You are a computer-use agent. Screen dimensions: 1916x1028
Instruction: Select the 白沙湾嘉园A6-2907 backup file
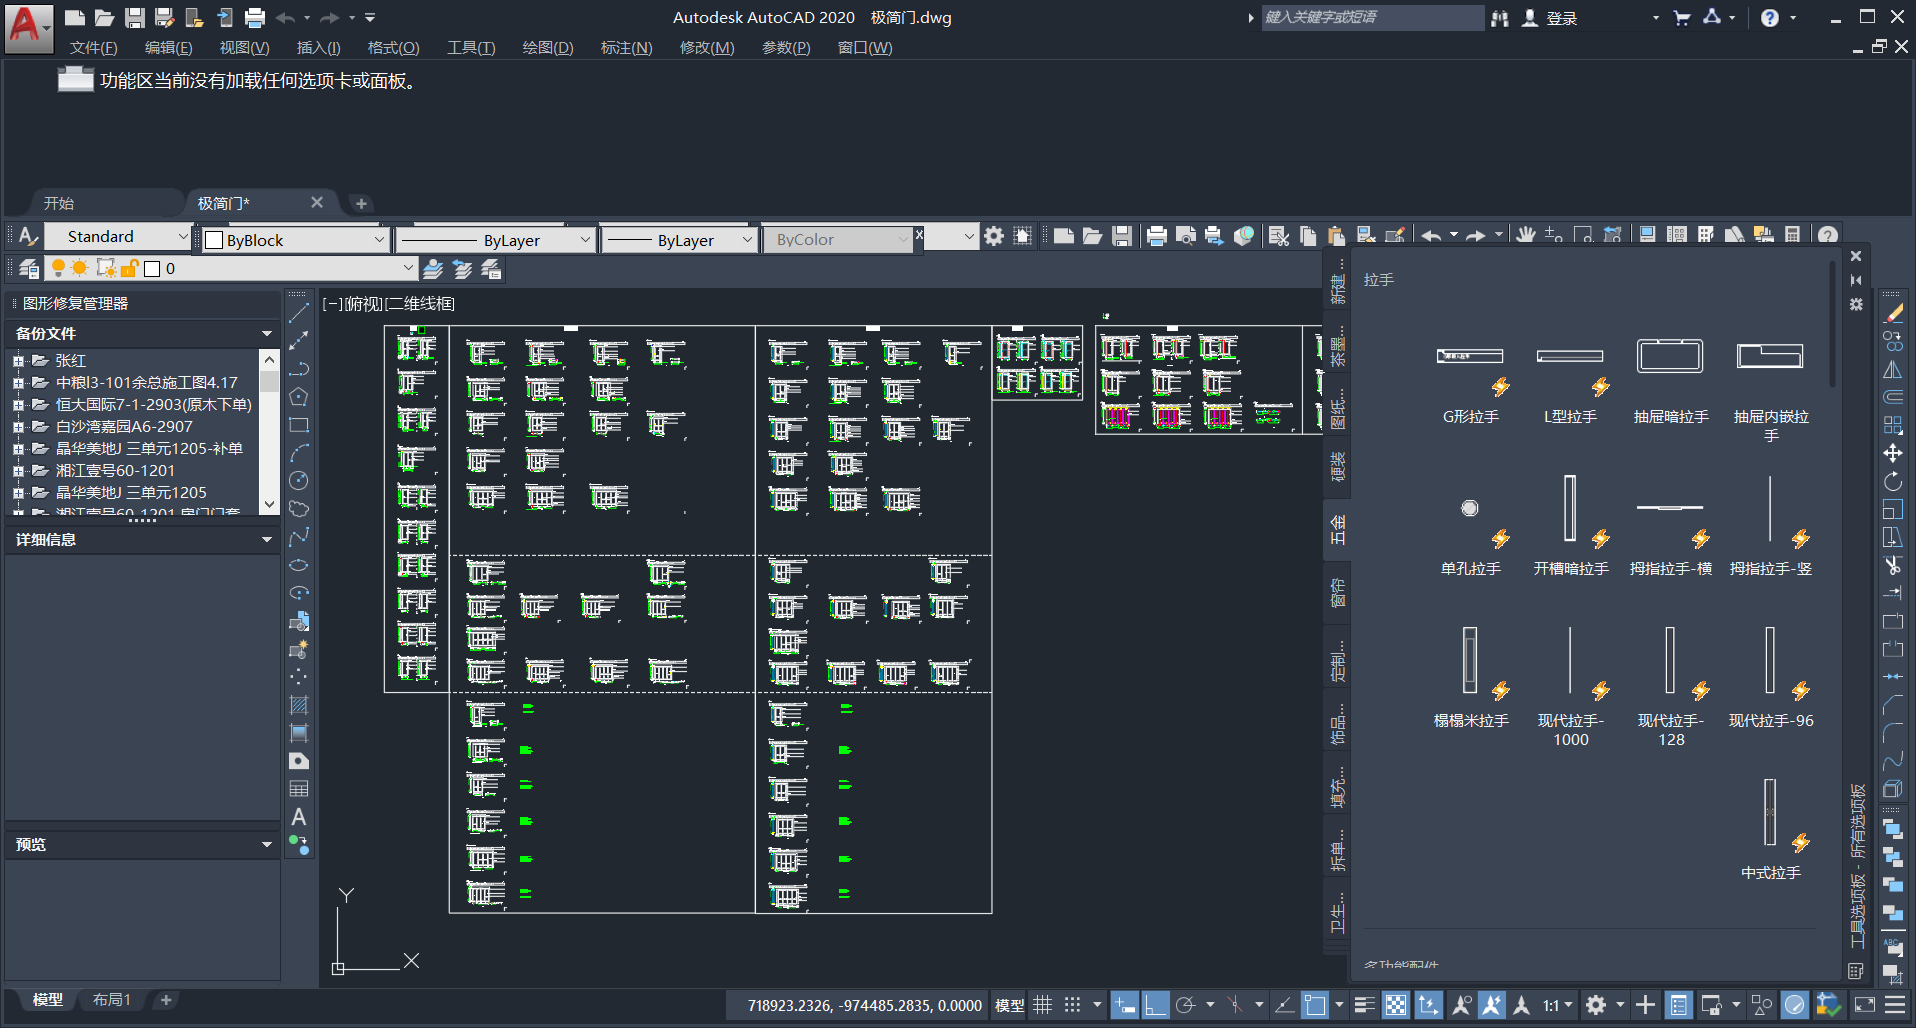(124, 427)
